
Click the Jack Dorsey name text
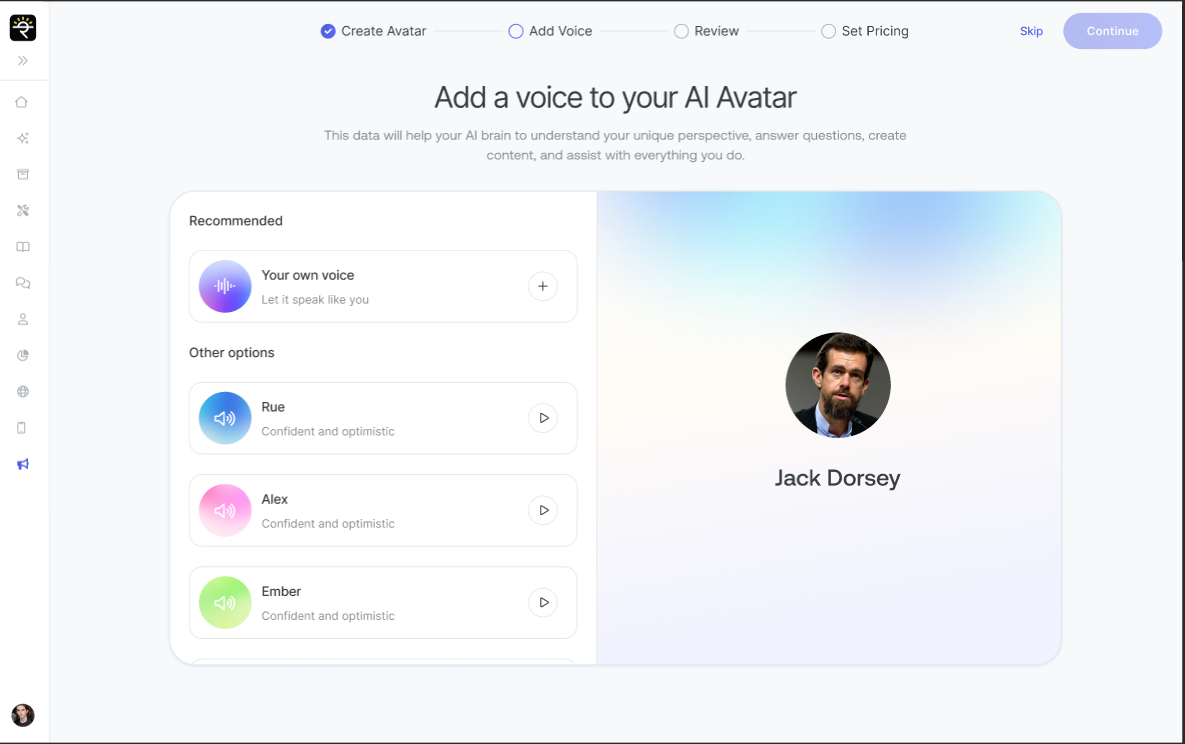(837, 478)
